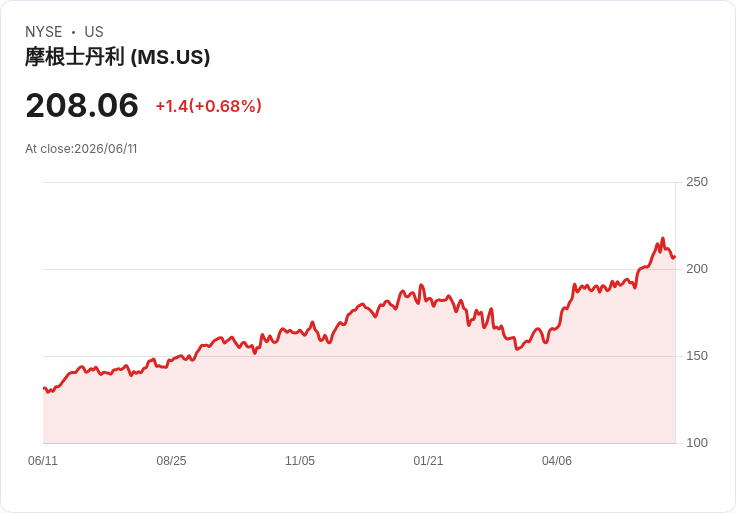The height and width of the screenshot is (513, 736).
Task: Click the 11/05 x-axis date label
Action: tap(300, 460)
